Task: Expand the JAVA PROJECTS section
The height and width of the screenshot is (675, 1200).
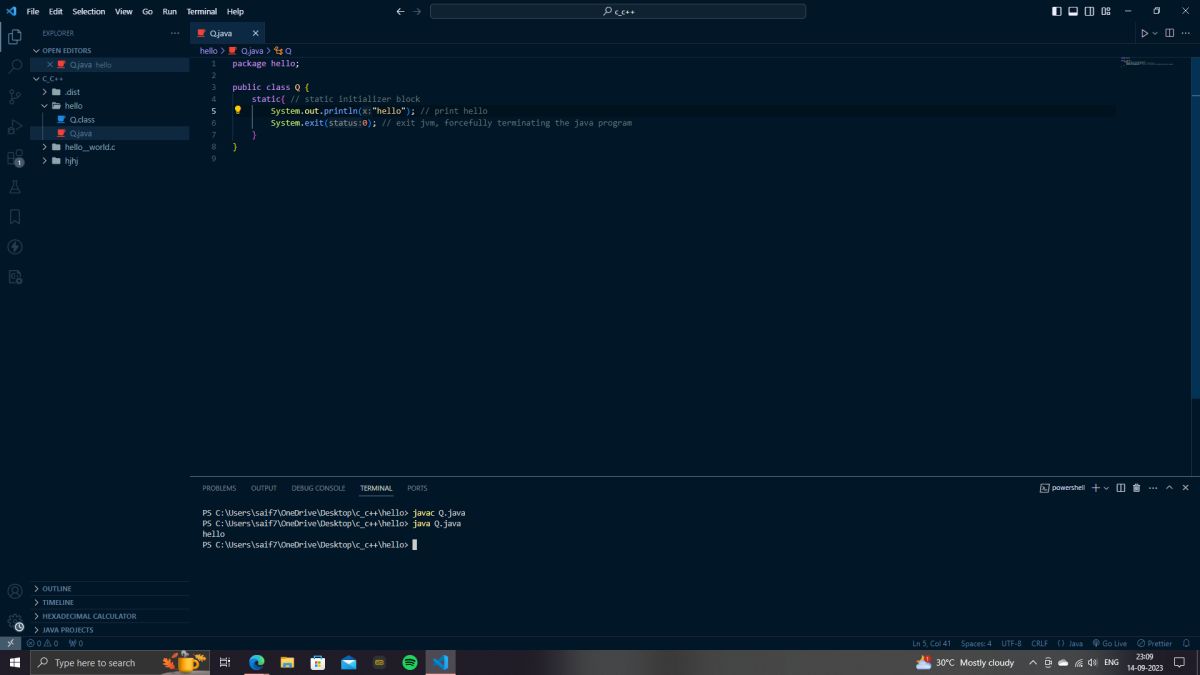Action: [110, 630]
